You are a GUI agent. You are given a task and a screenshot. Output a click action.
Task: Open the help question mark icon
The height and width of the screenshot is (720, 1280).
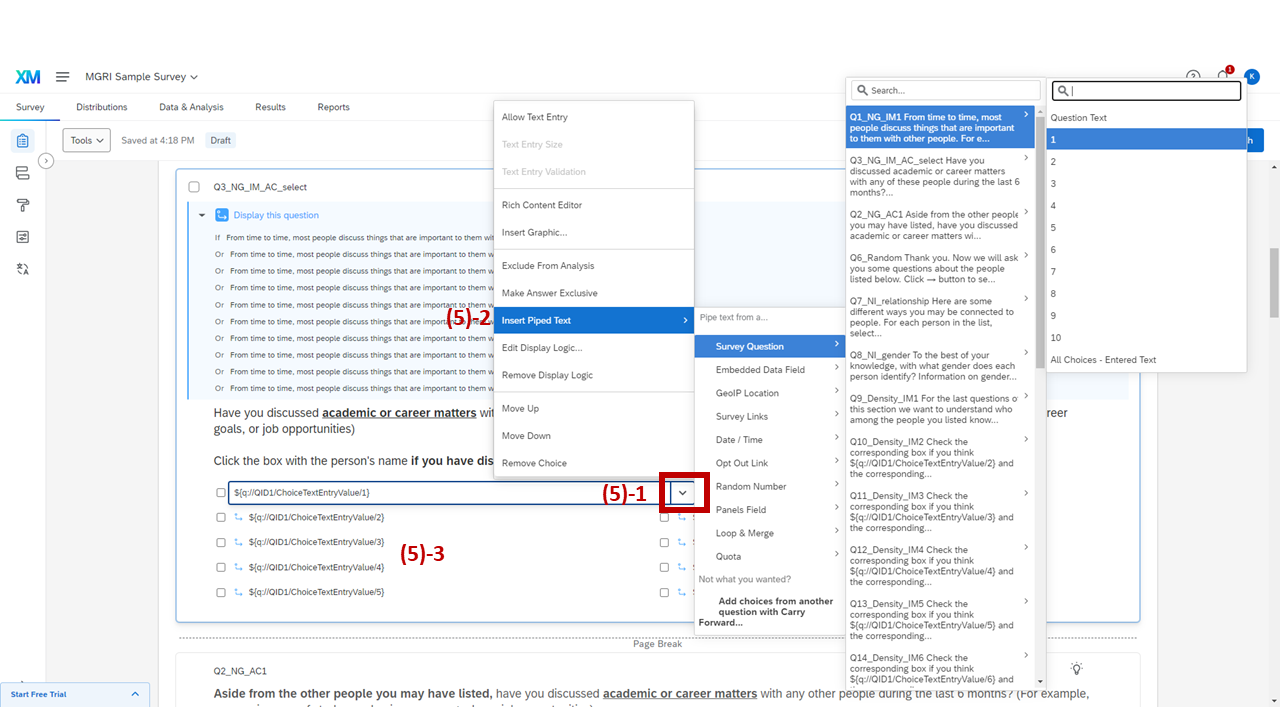1193,76
